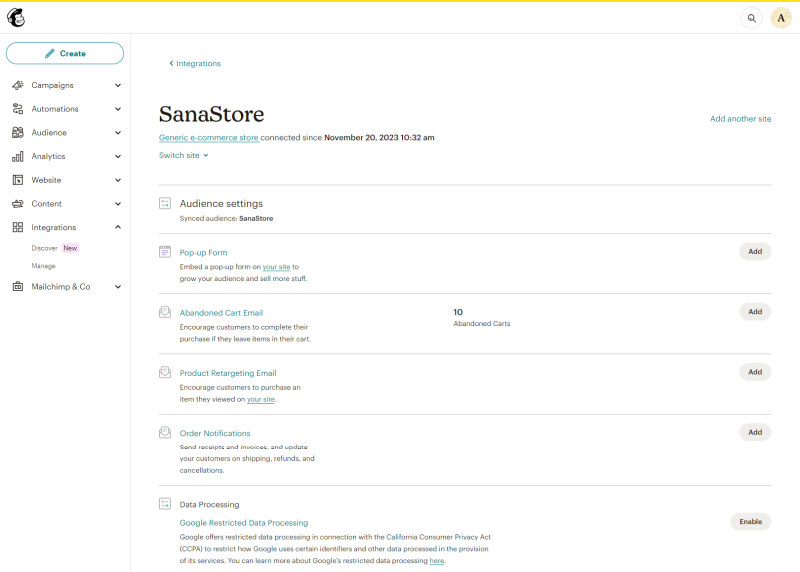Click 'your site' link in Product Retargeting description
Image resolution: width=800 pixels, height=572 pixels.
point(261,400)
